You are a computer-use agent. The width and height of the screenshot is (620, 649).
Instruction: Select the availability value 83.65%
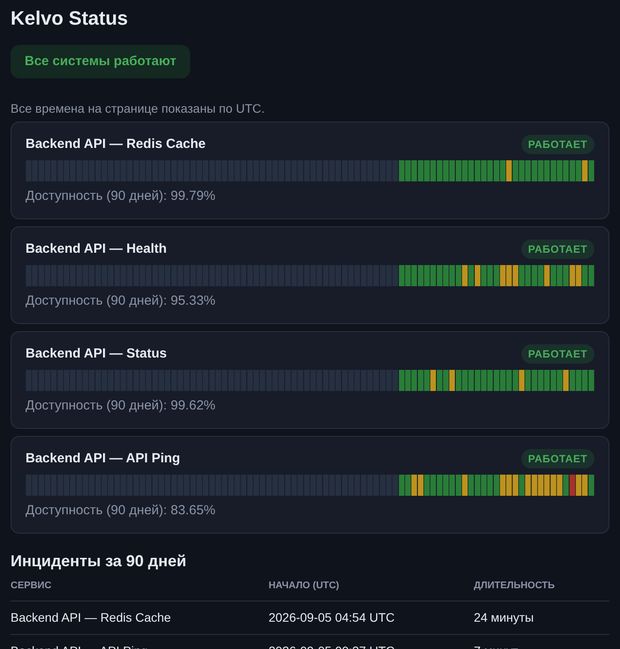(193, 510)
